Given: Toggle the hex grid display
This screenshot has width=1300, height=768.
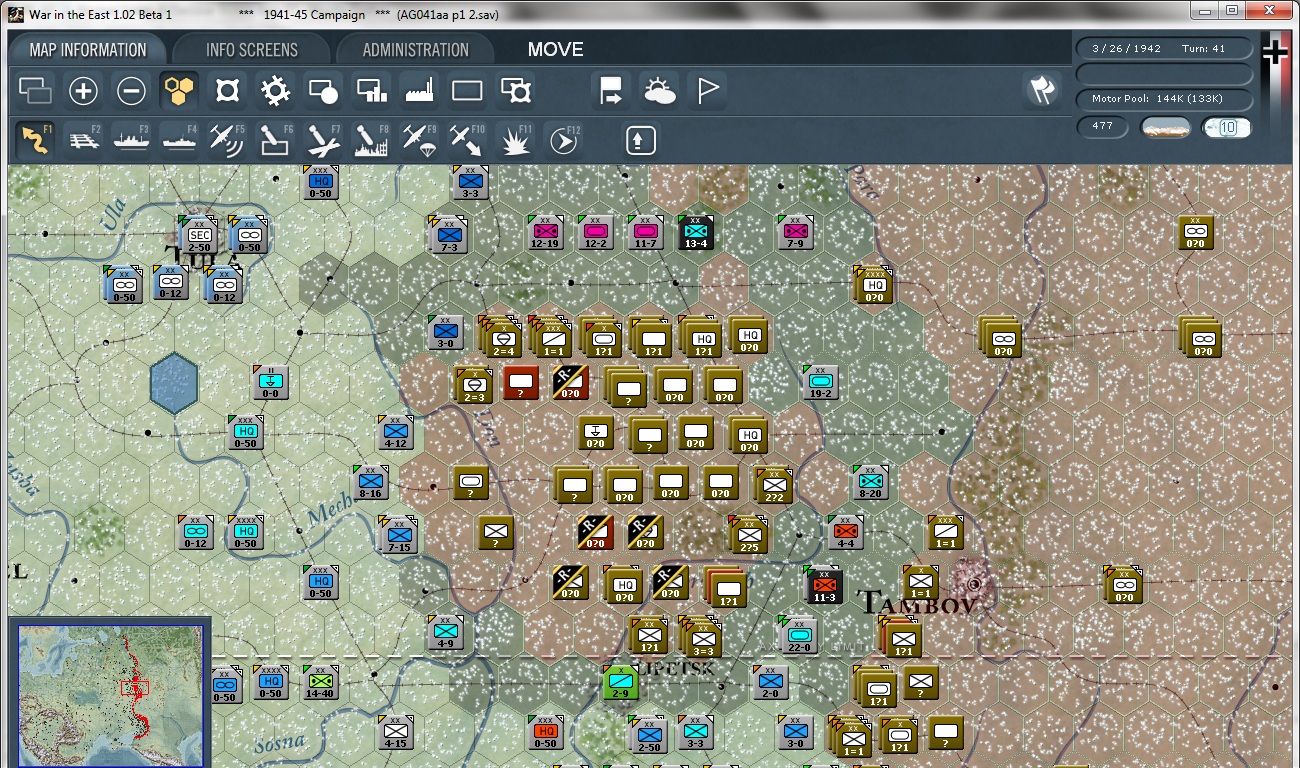Looking at the screenshot, I should (179, 91).
